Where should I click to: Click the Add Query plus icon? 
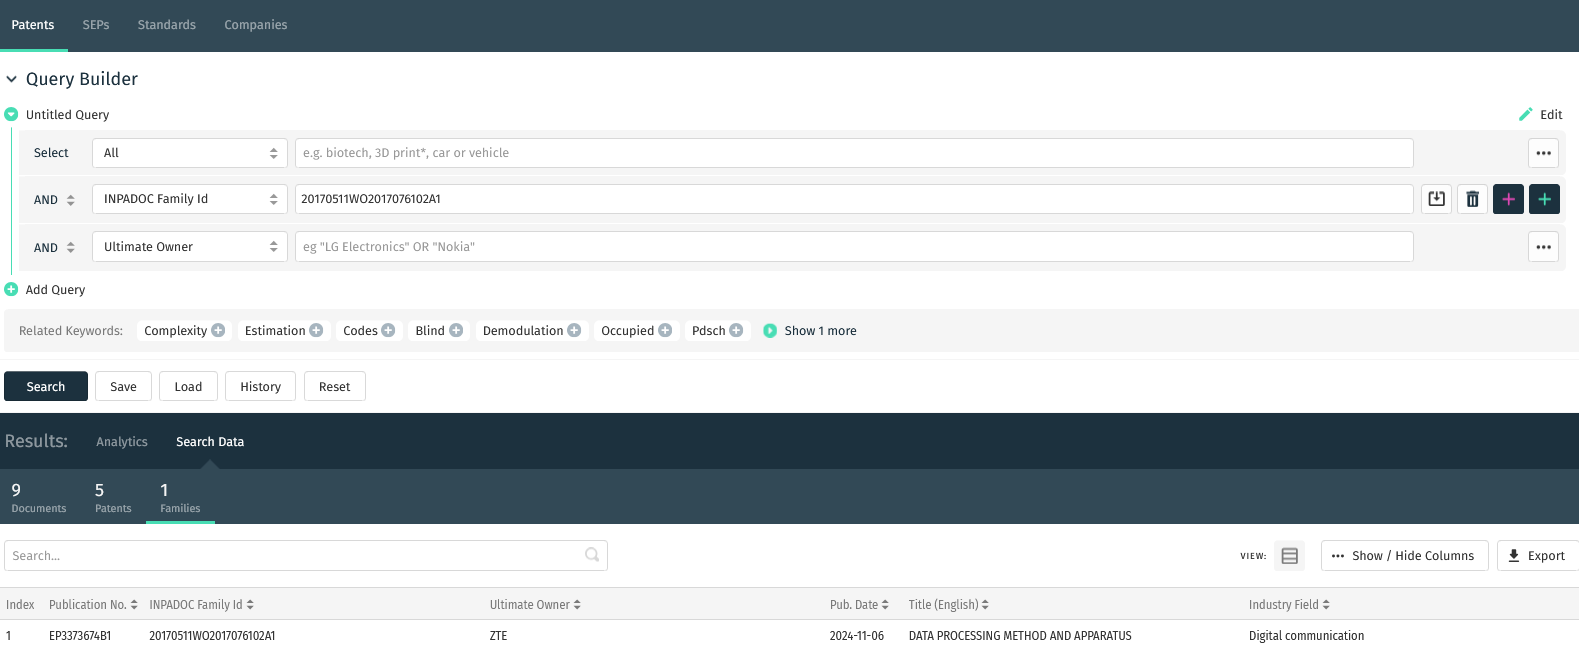point(11,289)
